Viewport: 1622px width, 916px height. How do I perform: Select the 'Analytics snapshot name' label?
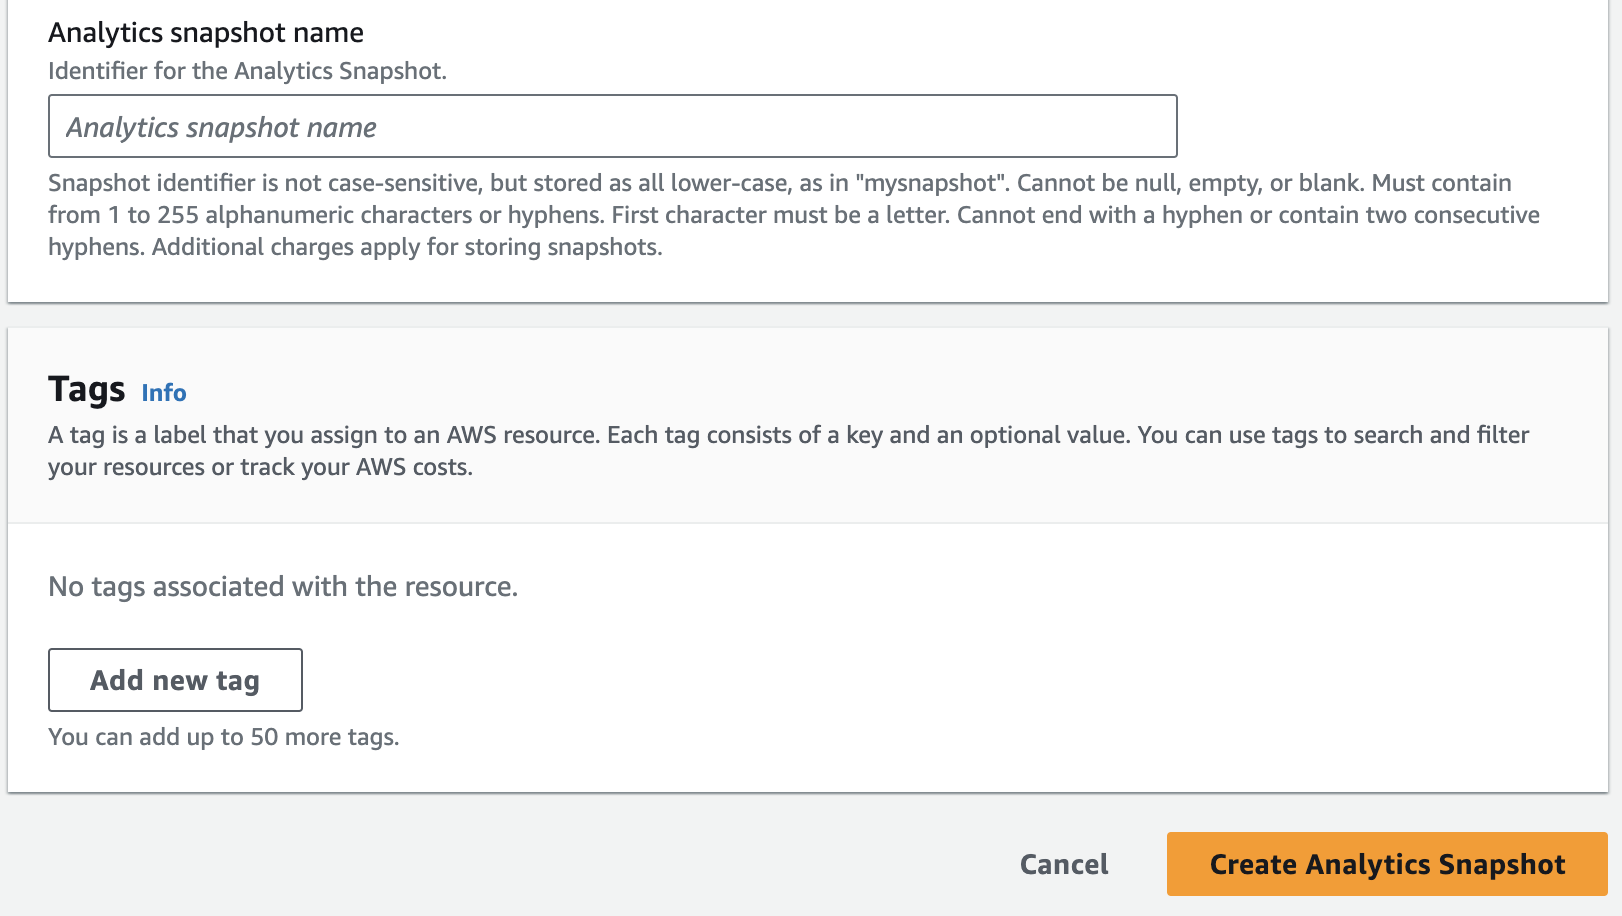pos(206,32)
